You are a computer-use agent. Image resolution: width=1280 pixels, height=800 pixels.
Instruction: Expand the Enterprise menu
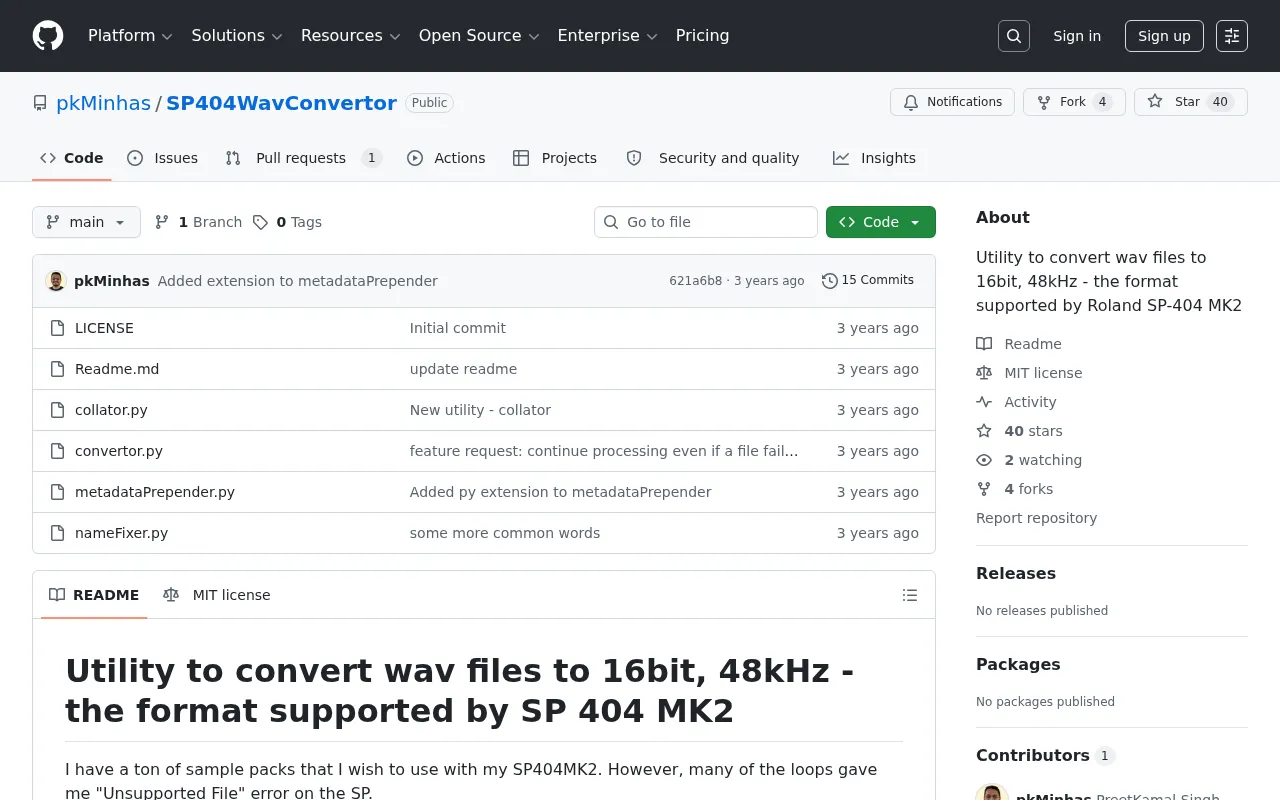click(x=607, y=36)
